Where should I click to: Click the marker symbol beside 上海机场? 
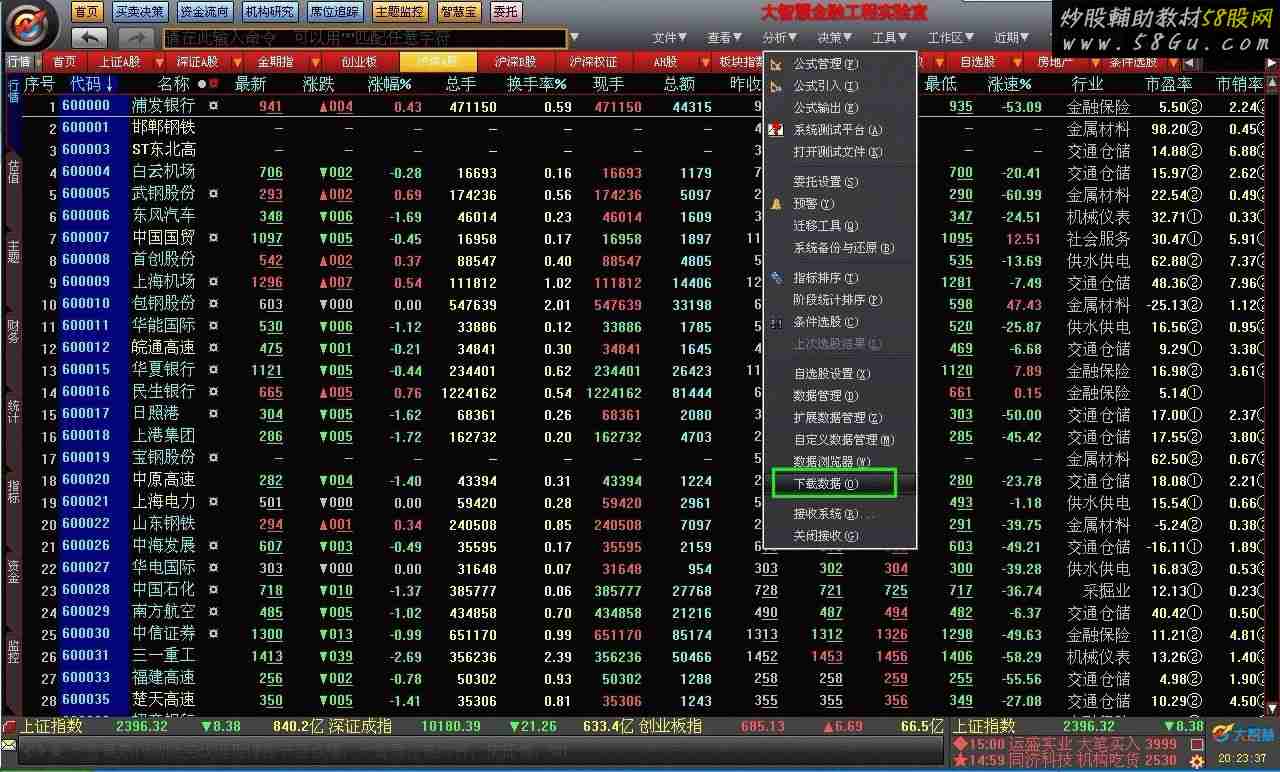click(x=212, y=282)
